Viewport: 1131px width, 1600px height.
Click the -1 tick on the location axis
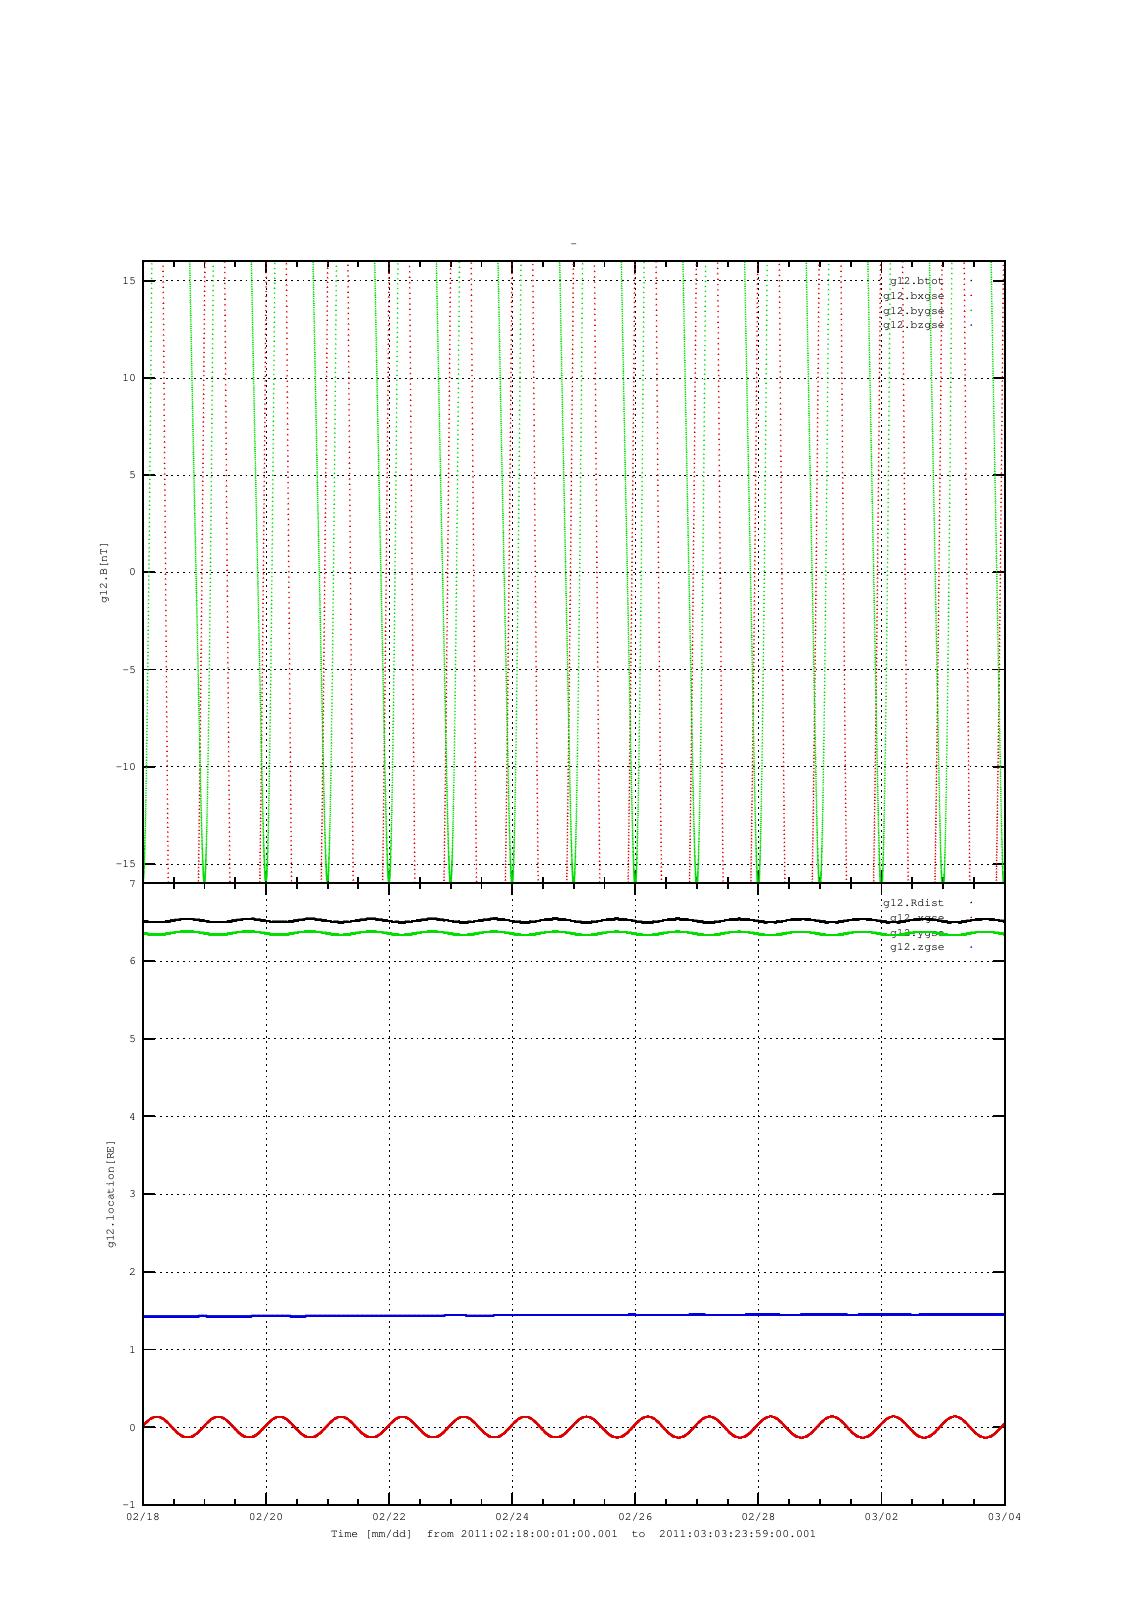(129, 1505)
